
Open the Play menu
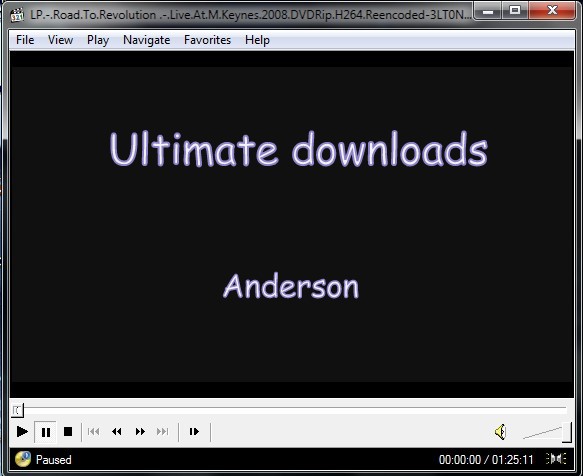98,40
